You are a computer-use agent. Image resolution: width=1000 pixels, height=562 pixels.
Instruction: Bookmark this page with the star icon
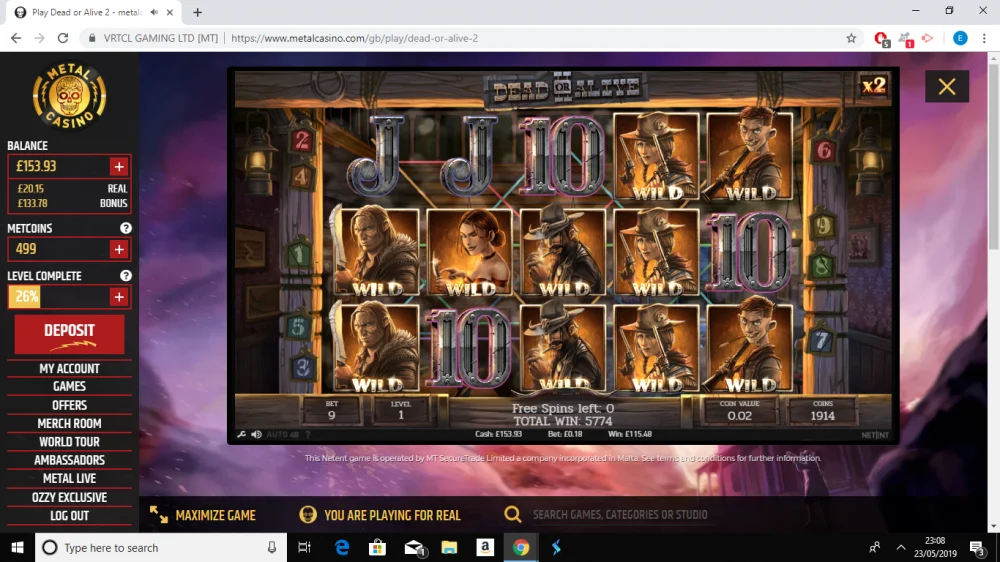coord(851,38)
